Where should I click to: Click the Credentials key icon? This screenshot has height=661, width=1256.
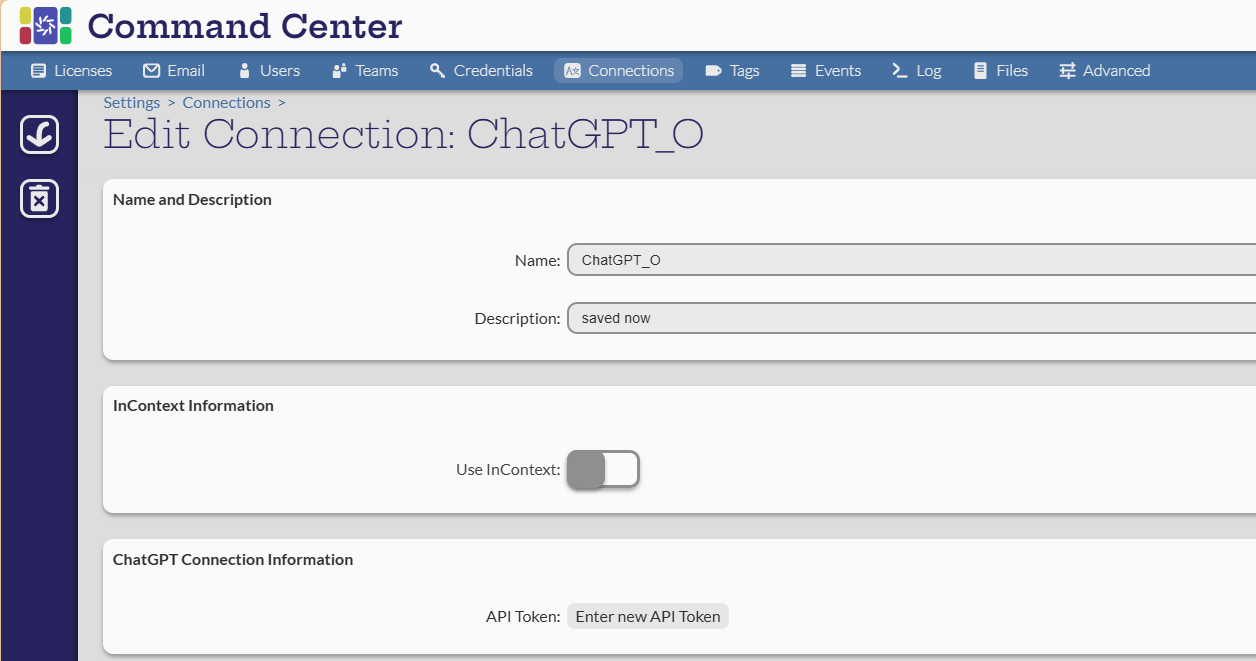pyautogui.click(x=437, y=71)
